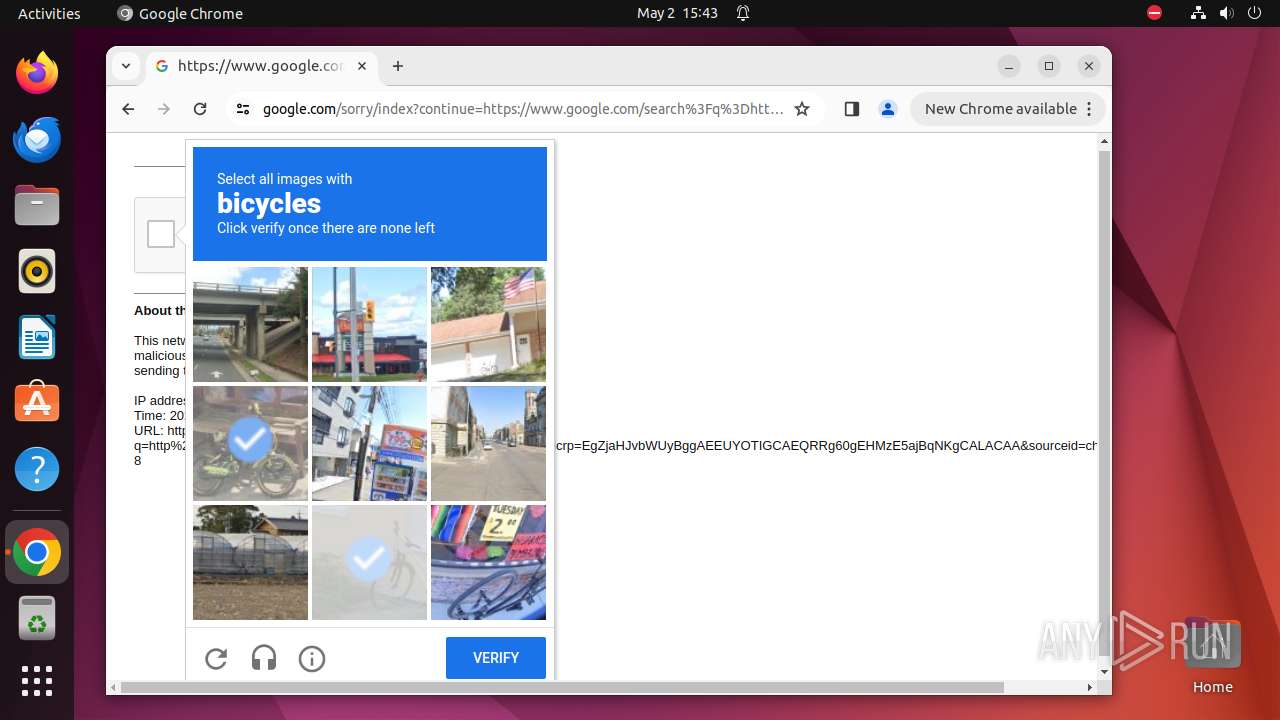Select the Google tab
Image resolution: width=1280 pixels, height=720 pixels.
tap(262, 66)
